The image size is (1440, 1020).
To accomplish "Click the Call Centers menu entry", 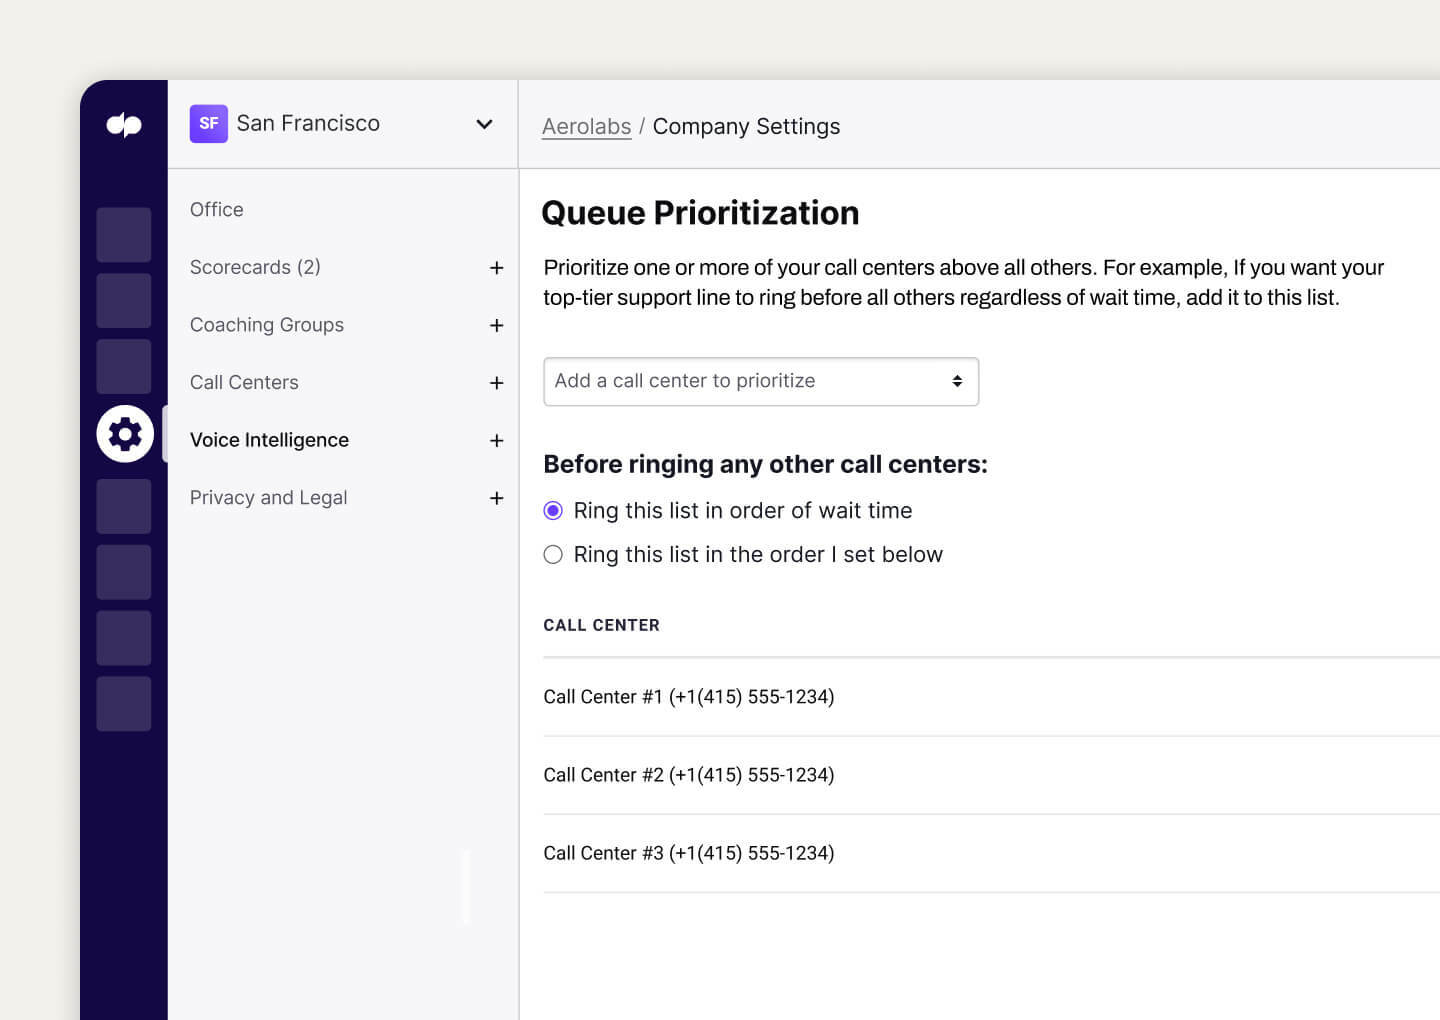I will [x=244, y=382].
